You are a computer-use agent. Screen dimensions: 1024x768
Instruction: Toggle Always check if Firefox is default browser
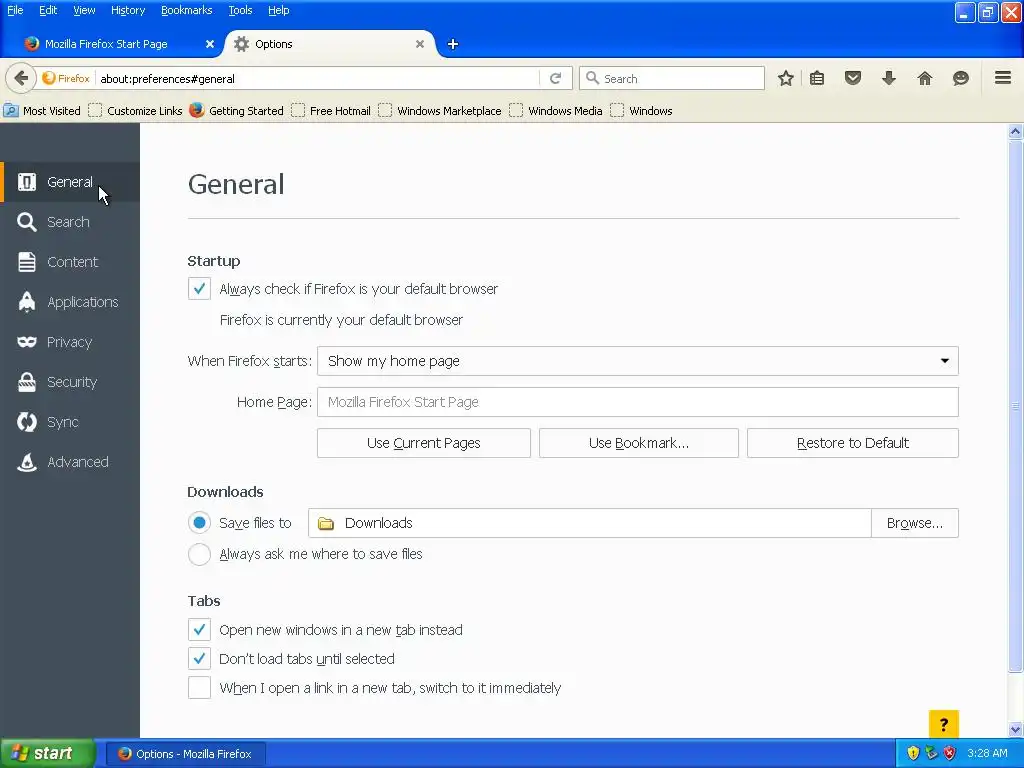click(199, 289)
